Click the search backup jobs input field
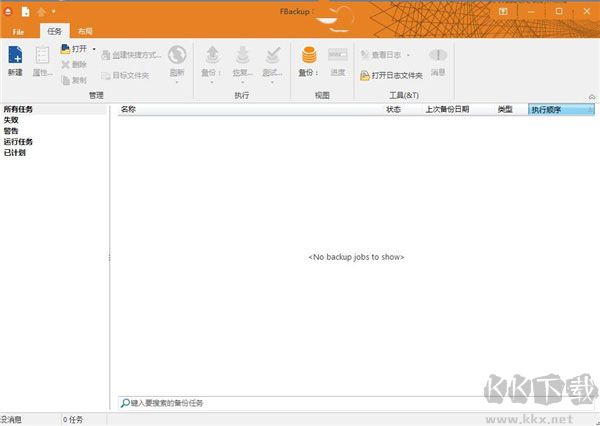600x426 pixels. coord(356,403)
